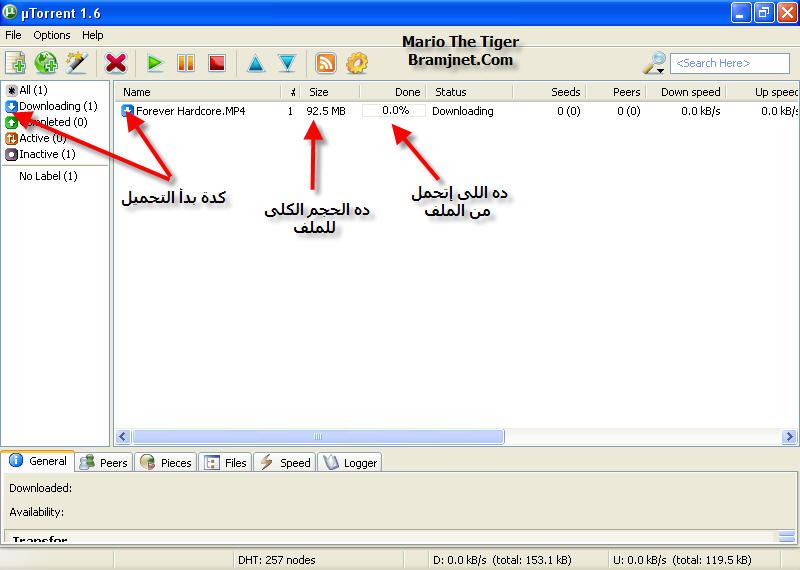The width and height of the screenshot is (800, 570).
Task: Switch to the Peers tab
Action: pyautogui.click(x=104, y=463)
